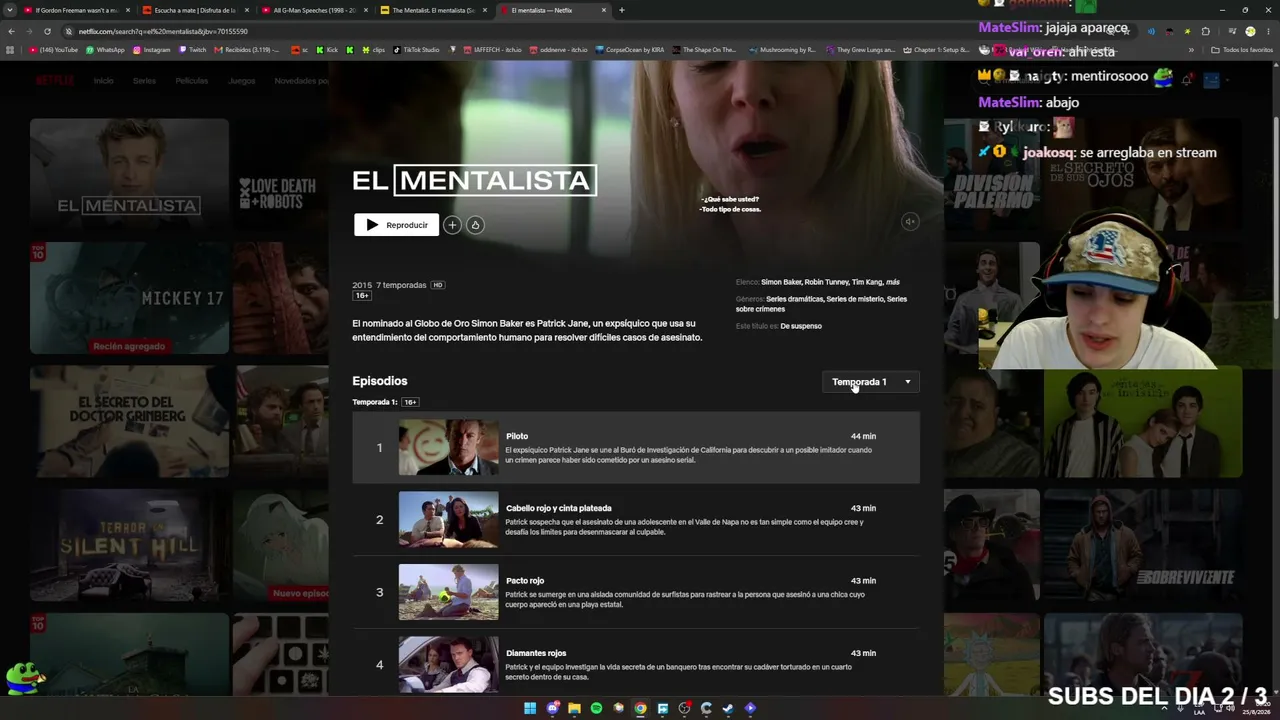Open the YouTube bookmark
The image size is (1280, 720).
click(54, 50)
